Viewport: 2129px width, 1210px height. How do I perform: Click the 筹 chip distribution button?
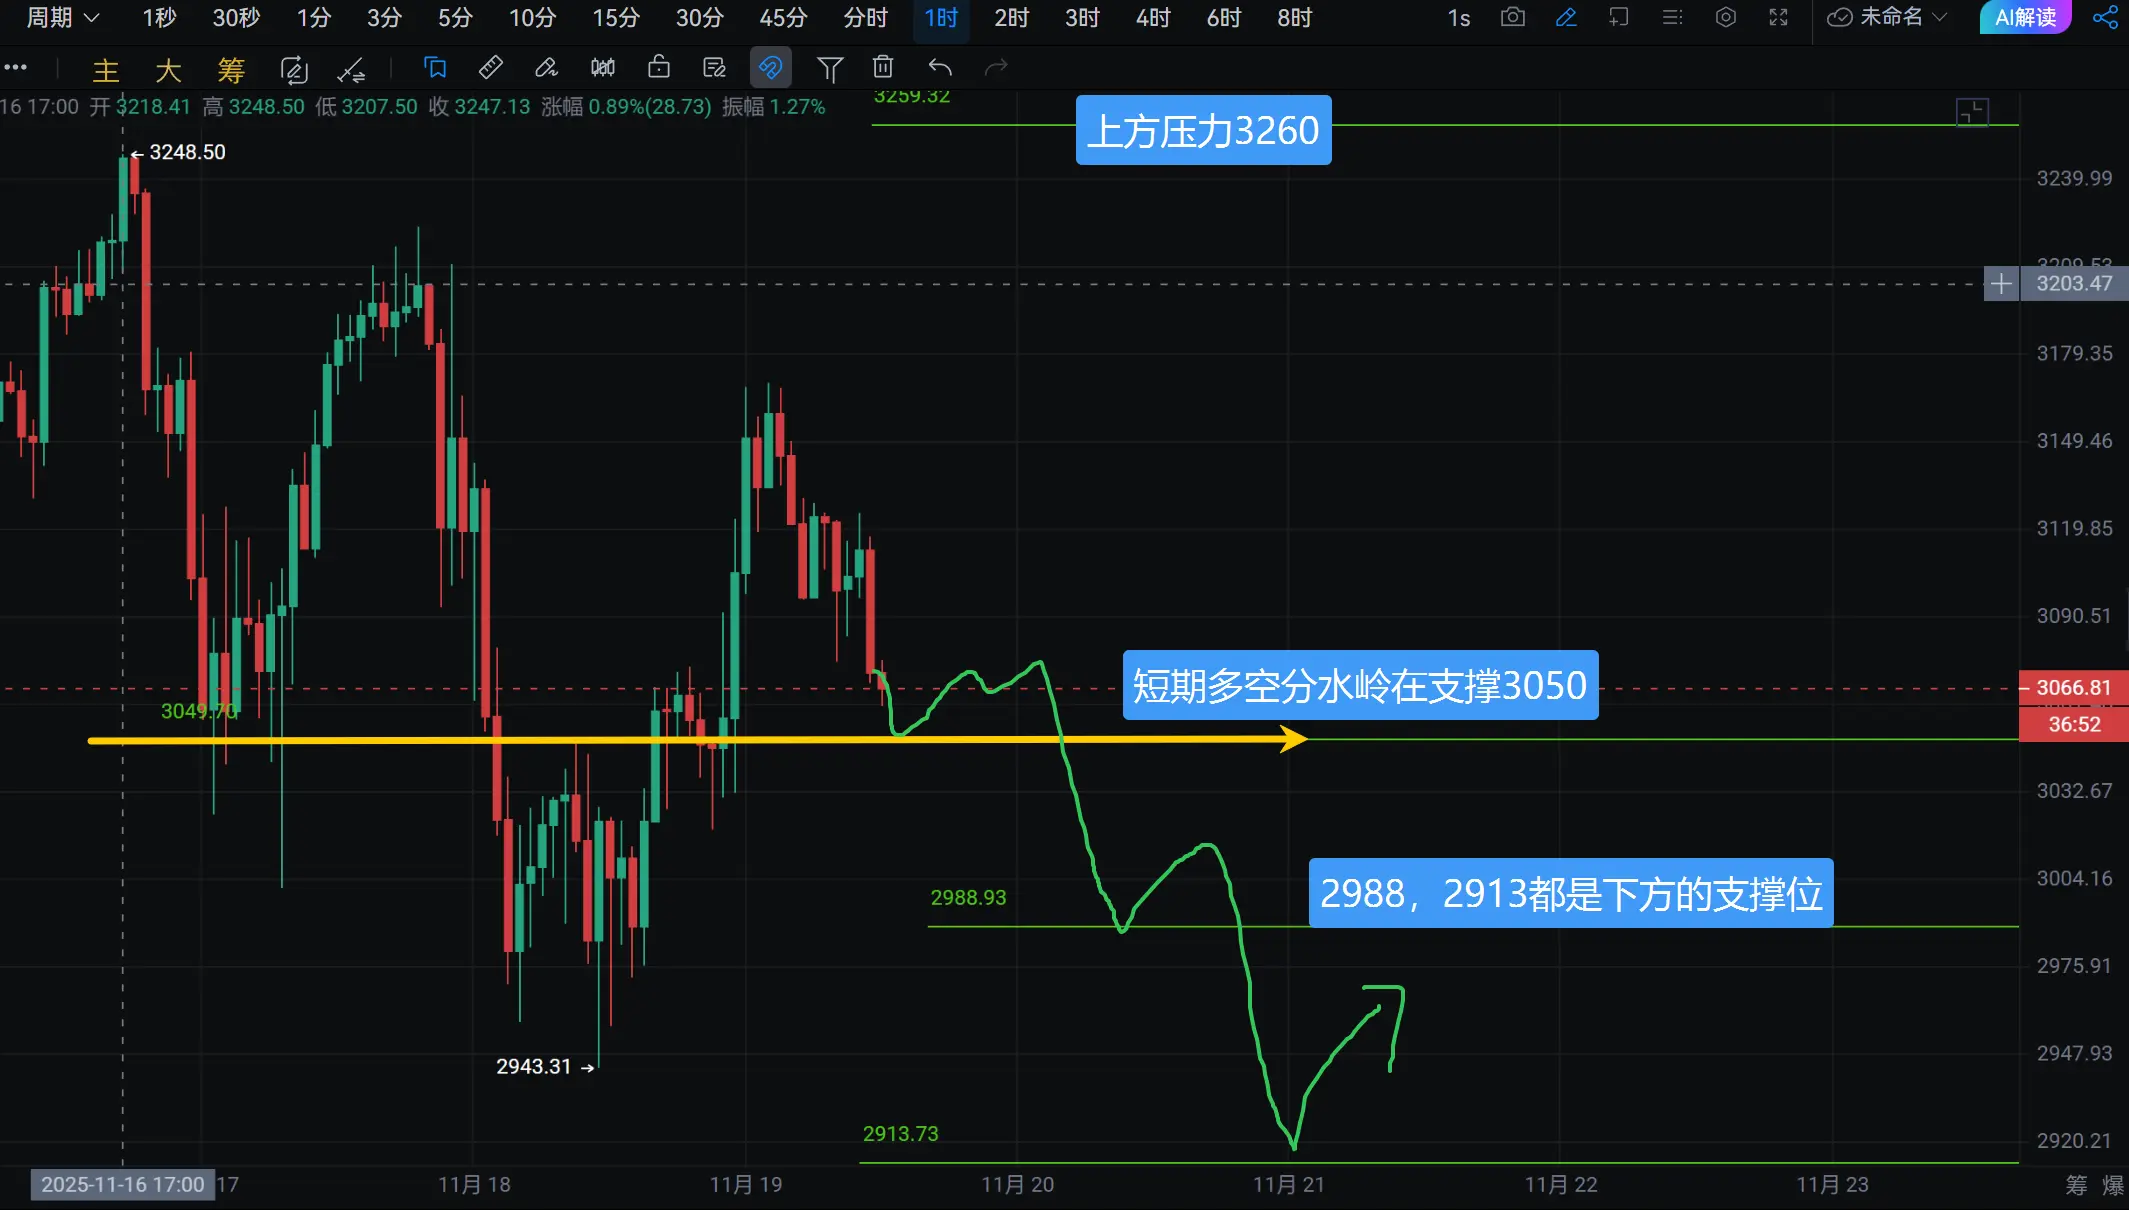point(231,70)
